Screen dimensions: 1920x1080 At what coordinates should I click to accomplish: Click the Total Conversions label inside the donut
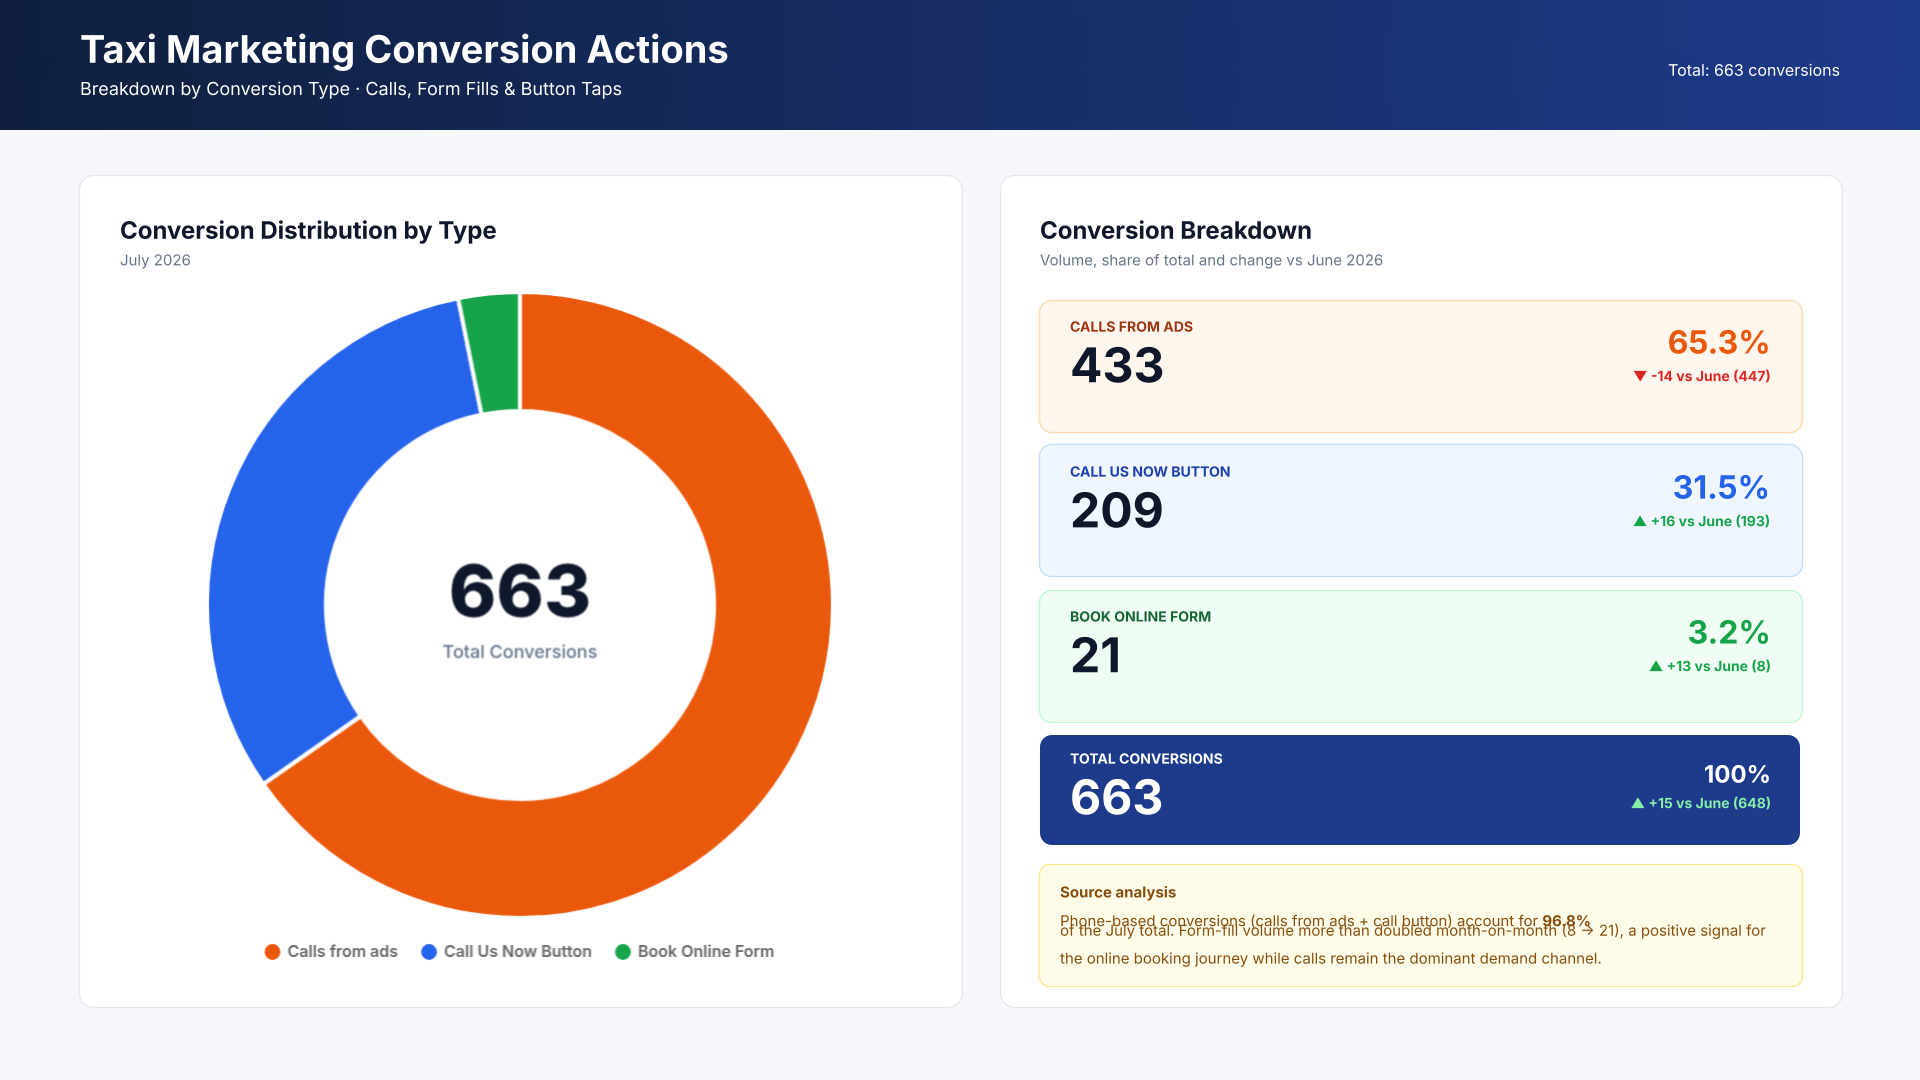(x=520, y=652)
